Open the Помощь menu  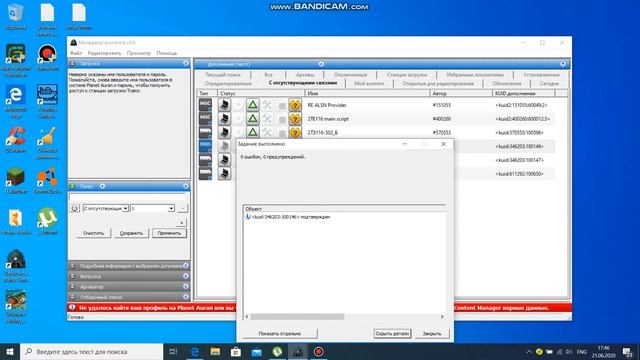coord(167,53)
